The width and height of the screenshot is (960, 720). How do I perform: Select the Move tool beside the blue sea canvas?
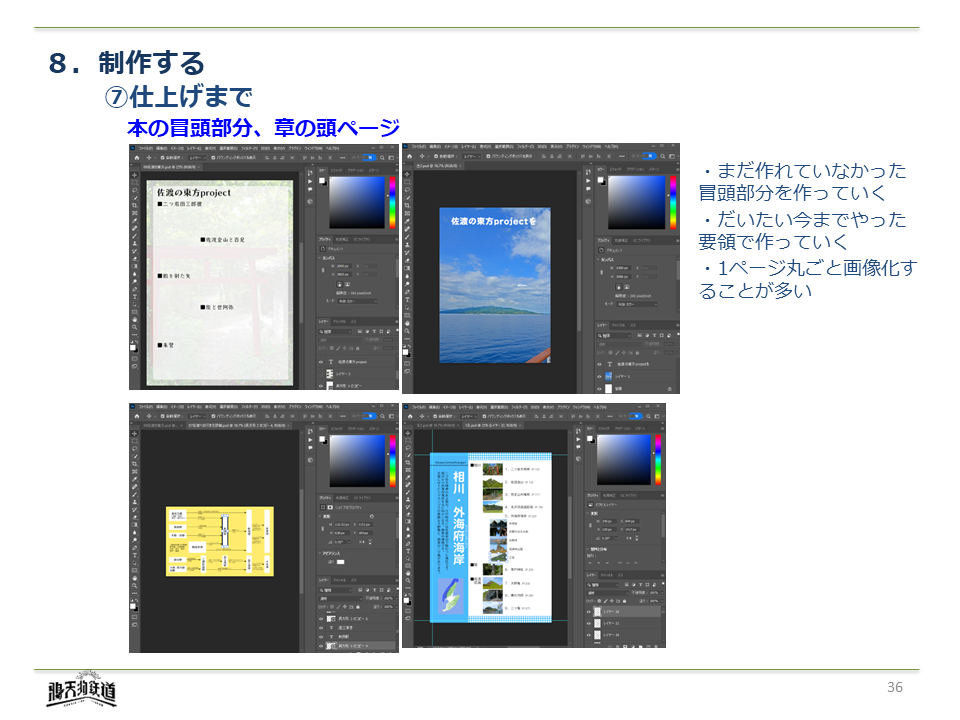(407, 173)
